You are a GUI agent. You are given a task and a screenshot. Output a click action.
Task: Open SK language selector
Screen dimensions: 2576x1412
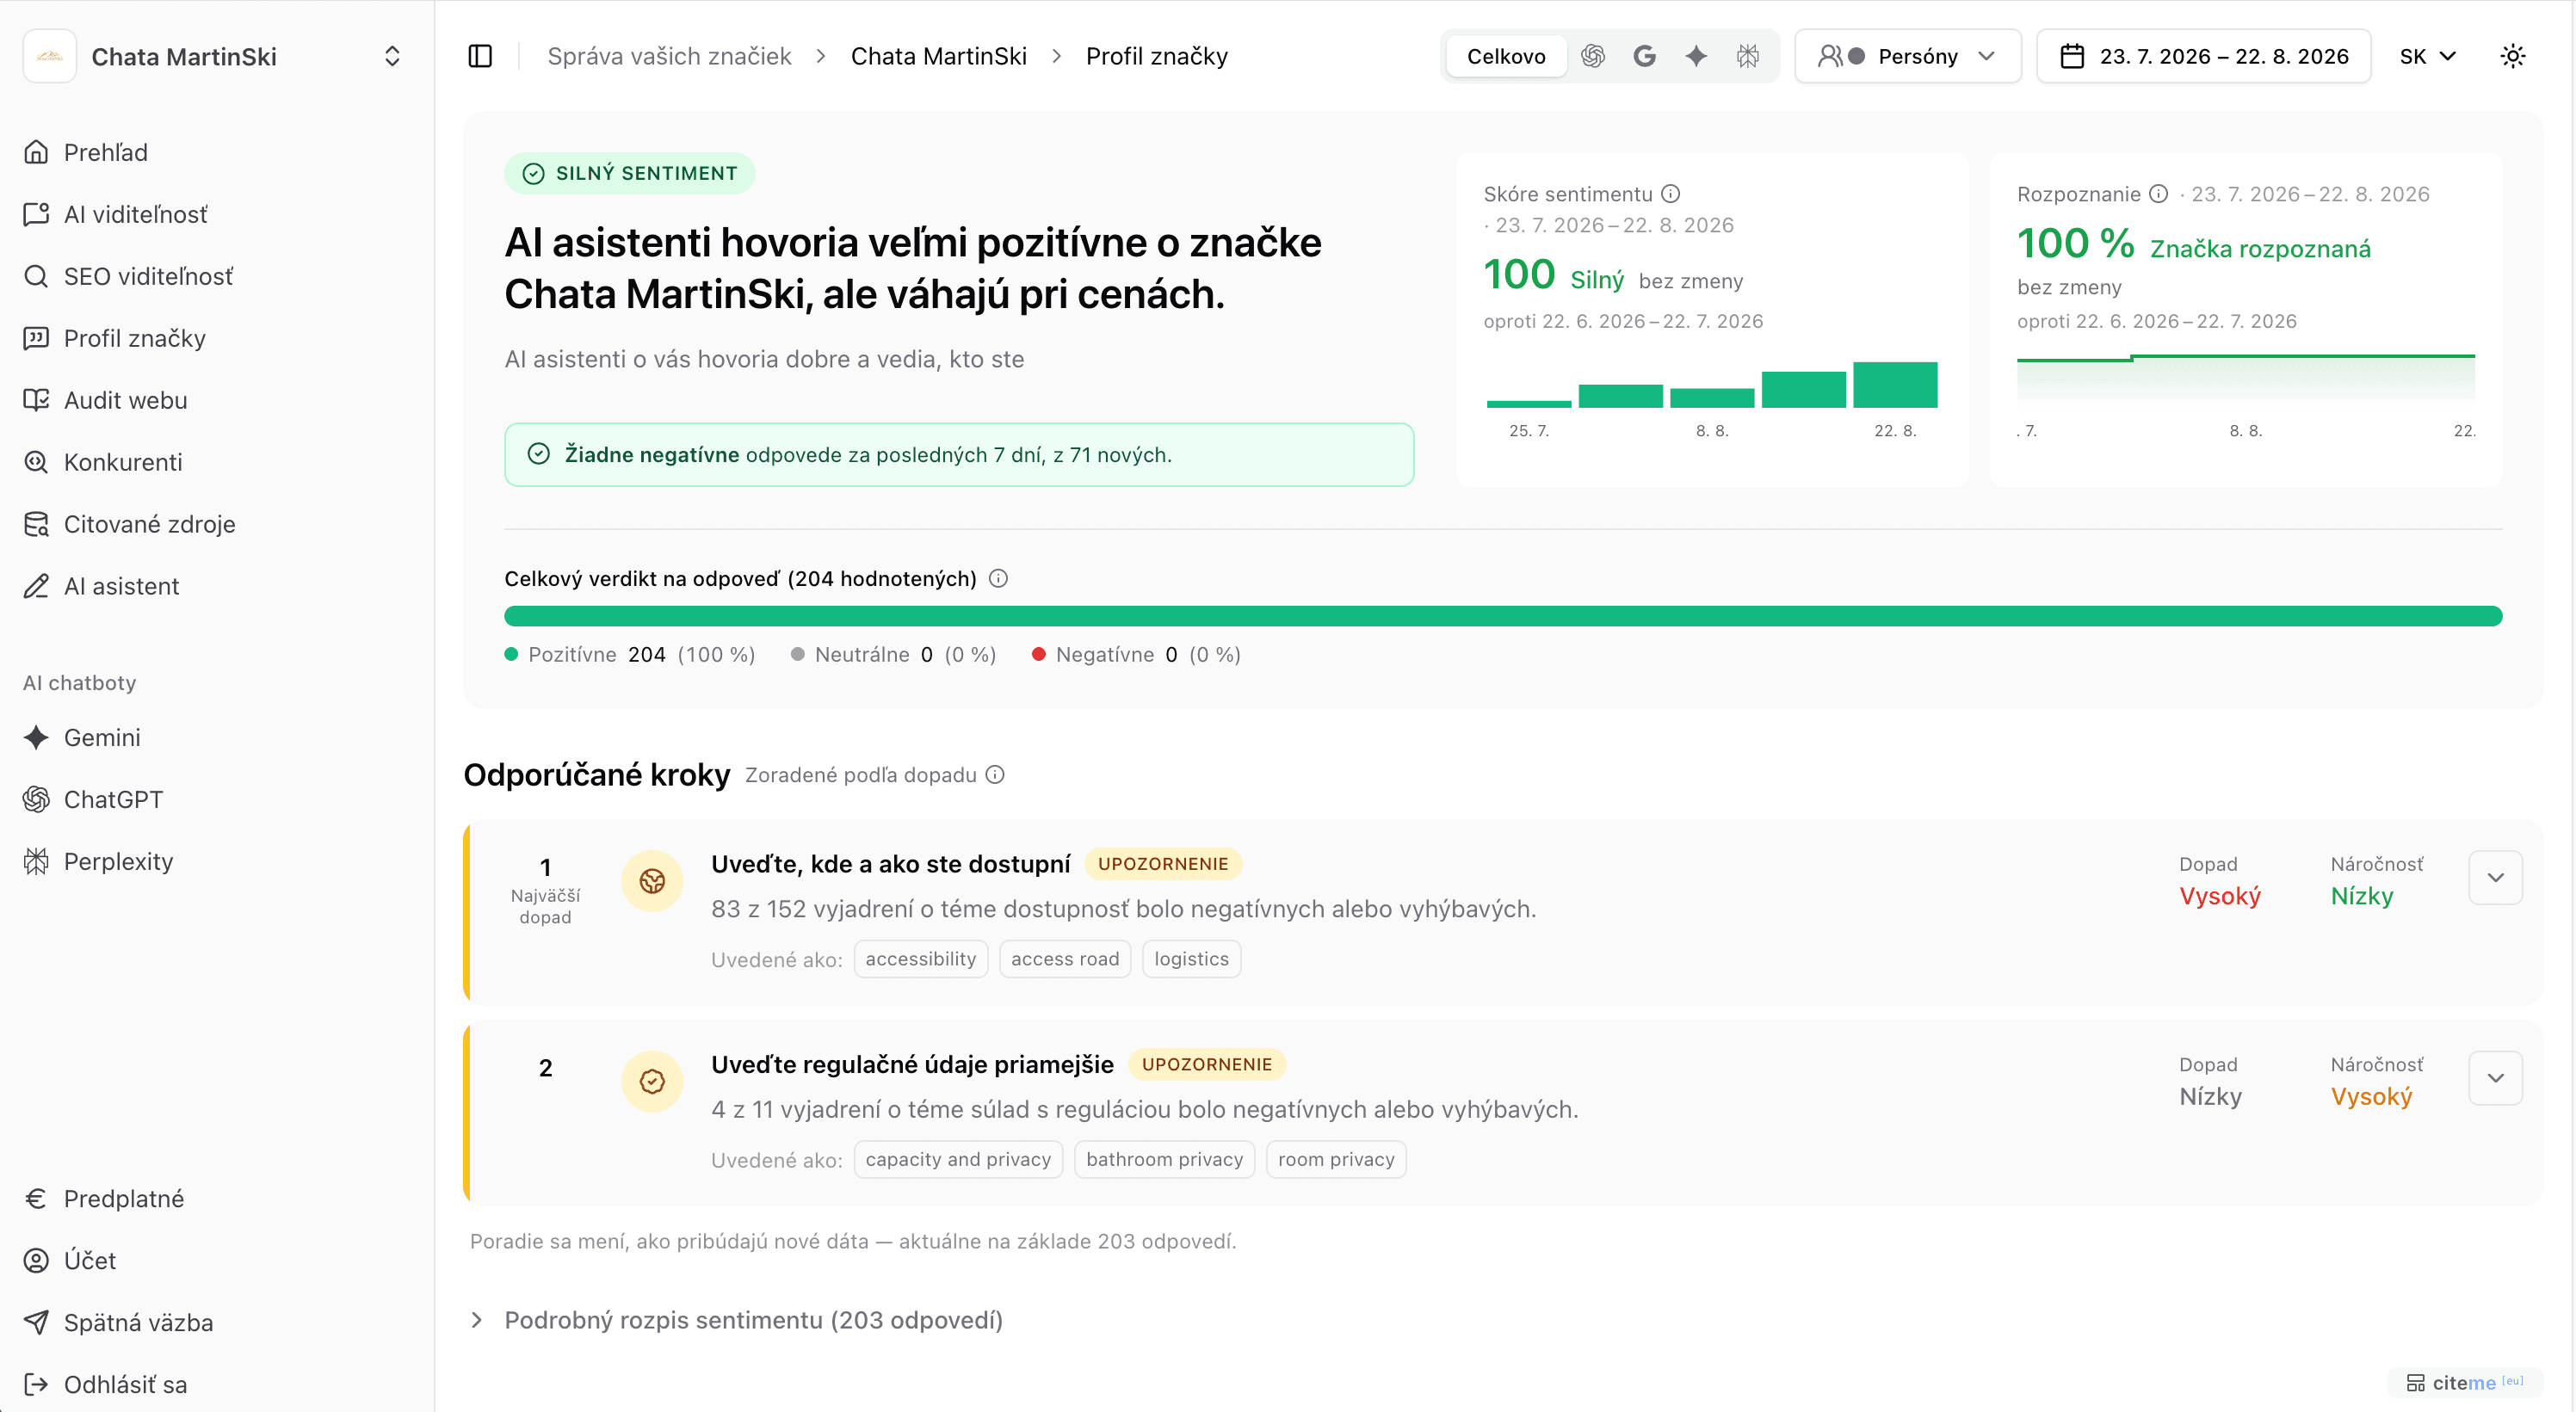pyautogui.click(x=2428, y=56)
